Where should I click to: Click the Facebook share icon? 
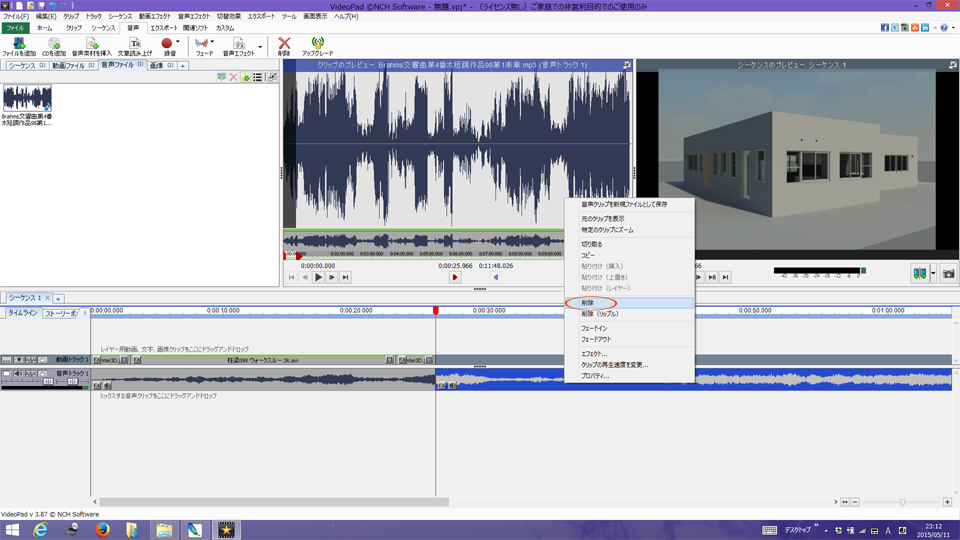(x=885, y=28)
